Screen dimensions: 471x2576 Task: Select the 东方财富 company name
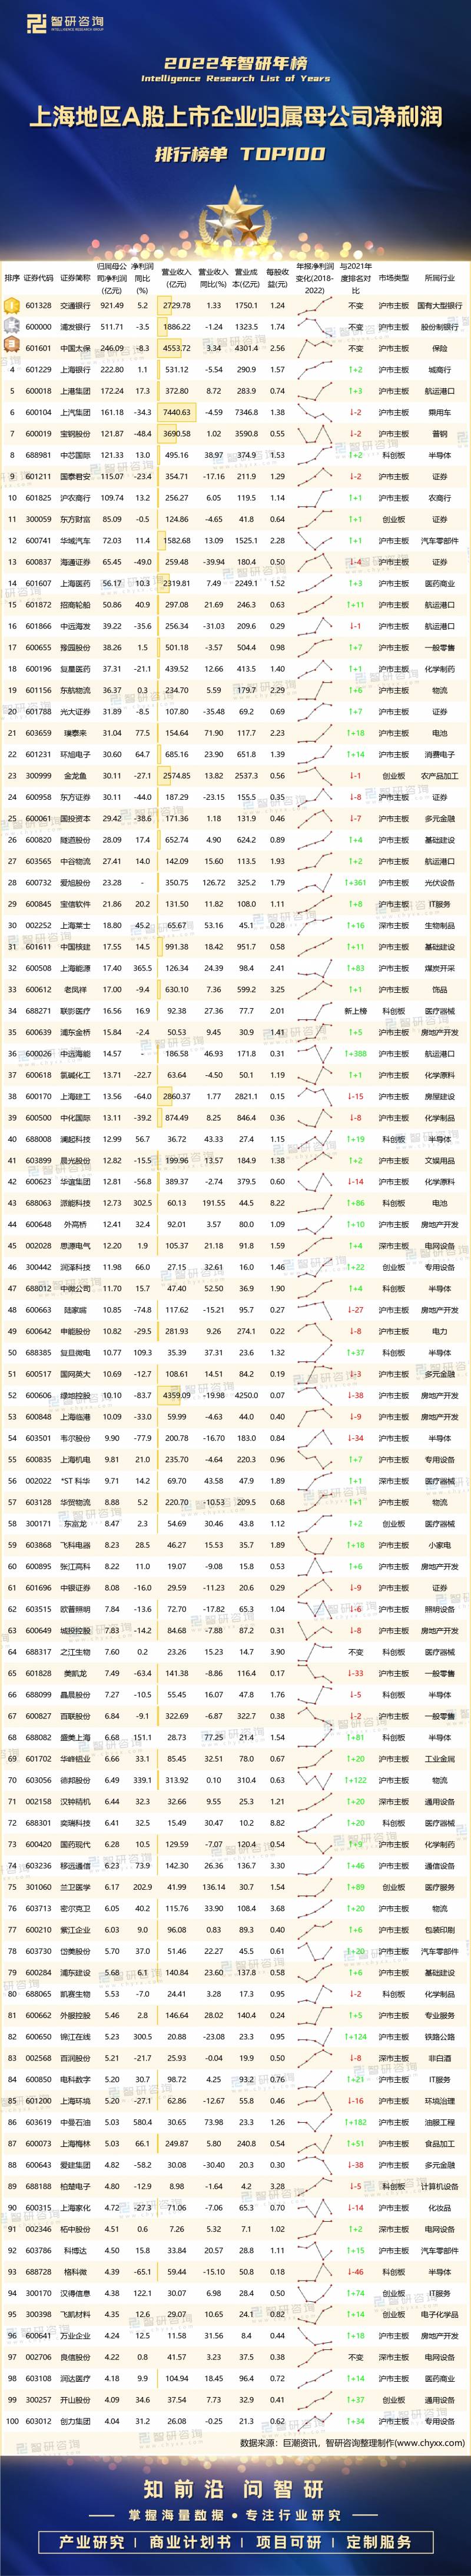(x=75, y=519)
